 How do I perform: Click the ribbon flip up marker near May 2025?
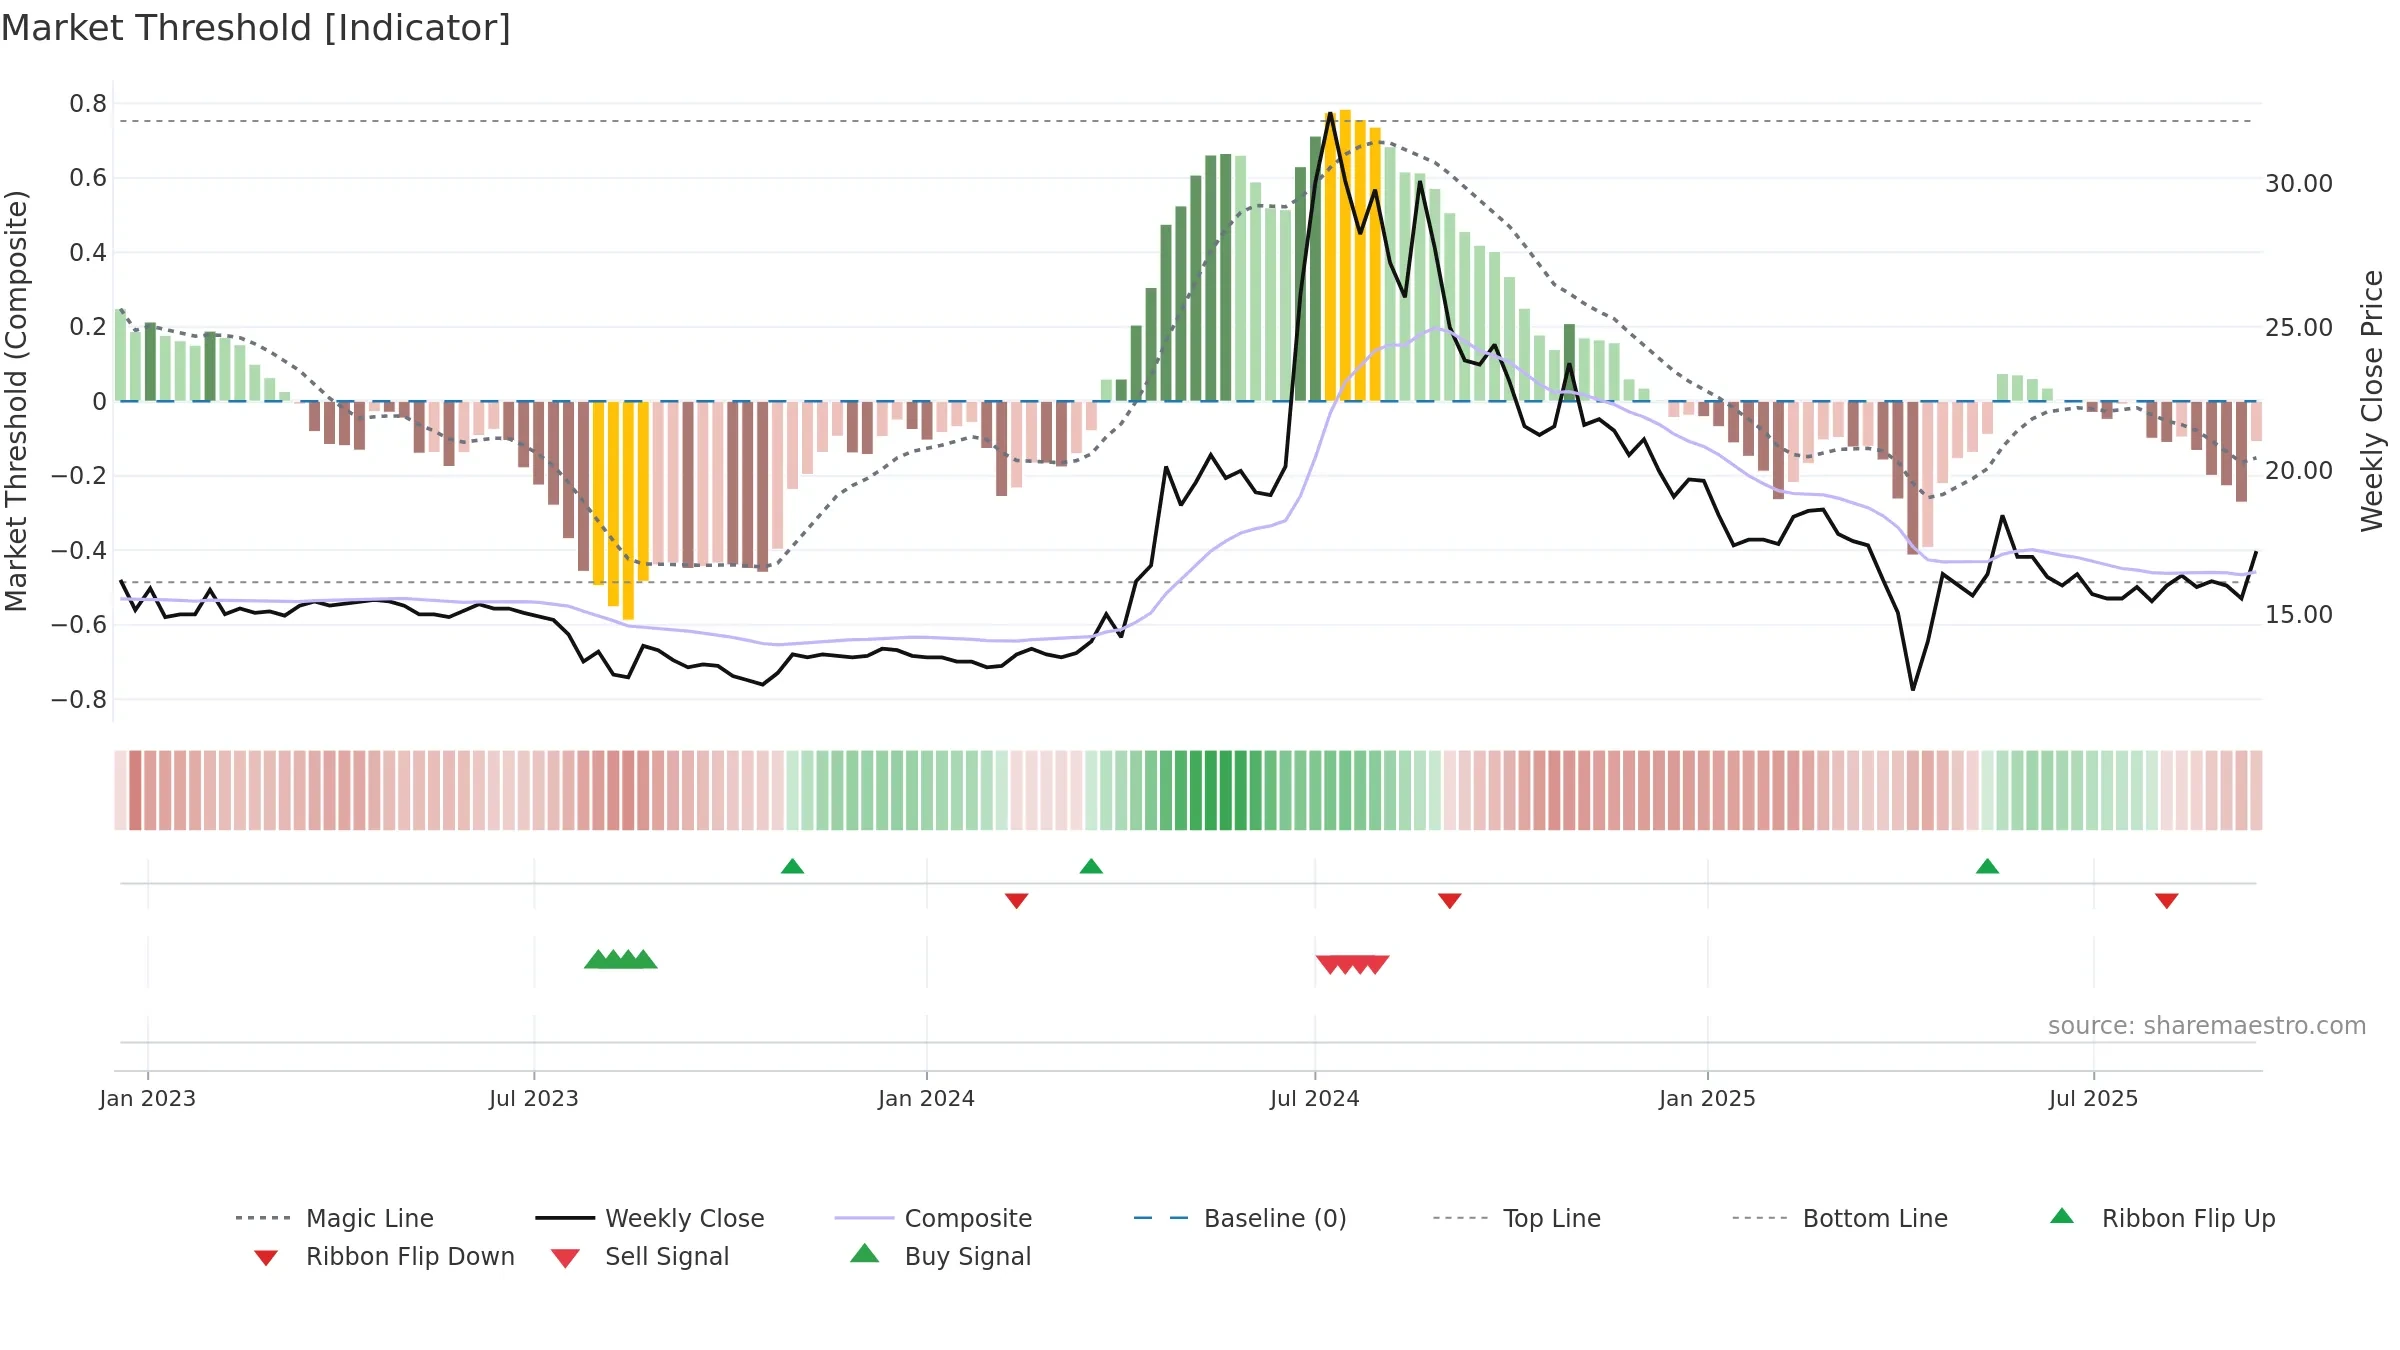[1987, 866]
